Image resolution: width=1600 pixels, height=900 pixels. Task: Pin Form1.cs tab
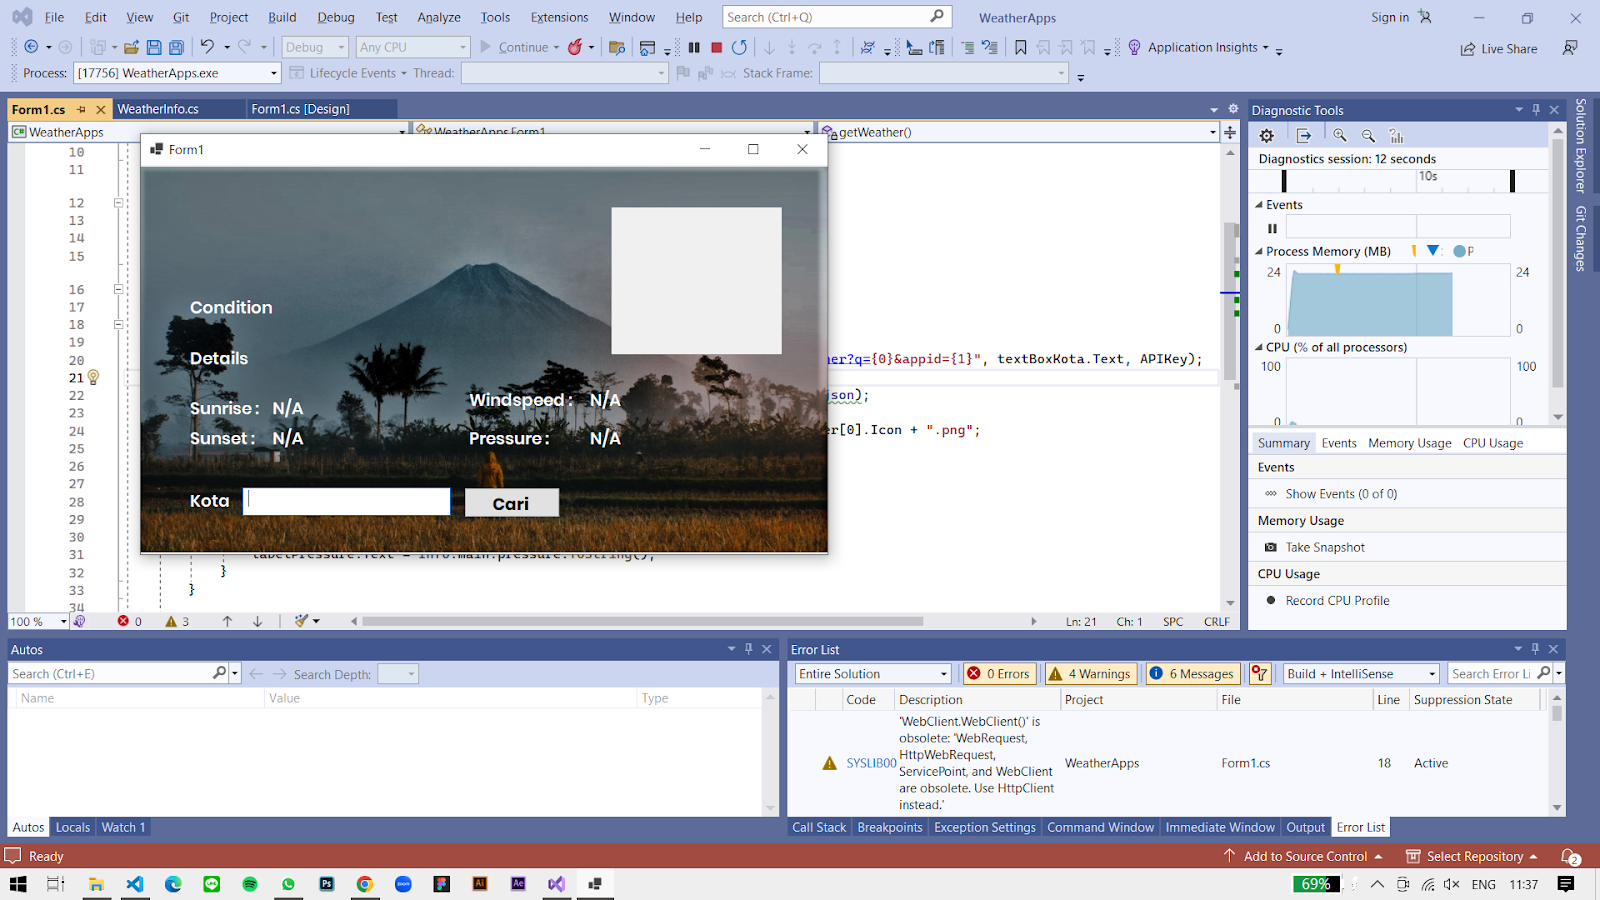81,109
